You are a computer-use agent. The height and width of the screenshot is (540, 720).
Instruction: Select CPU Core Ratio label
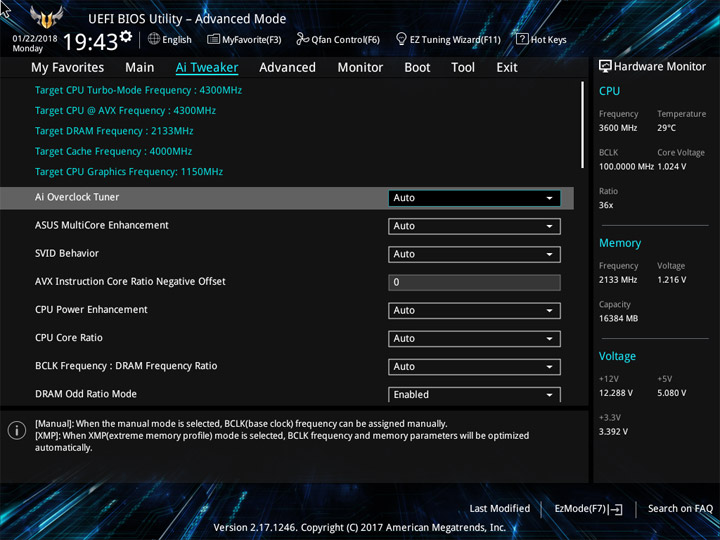[68, 338]
